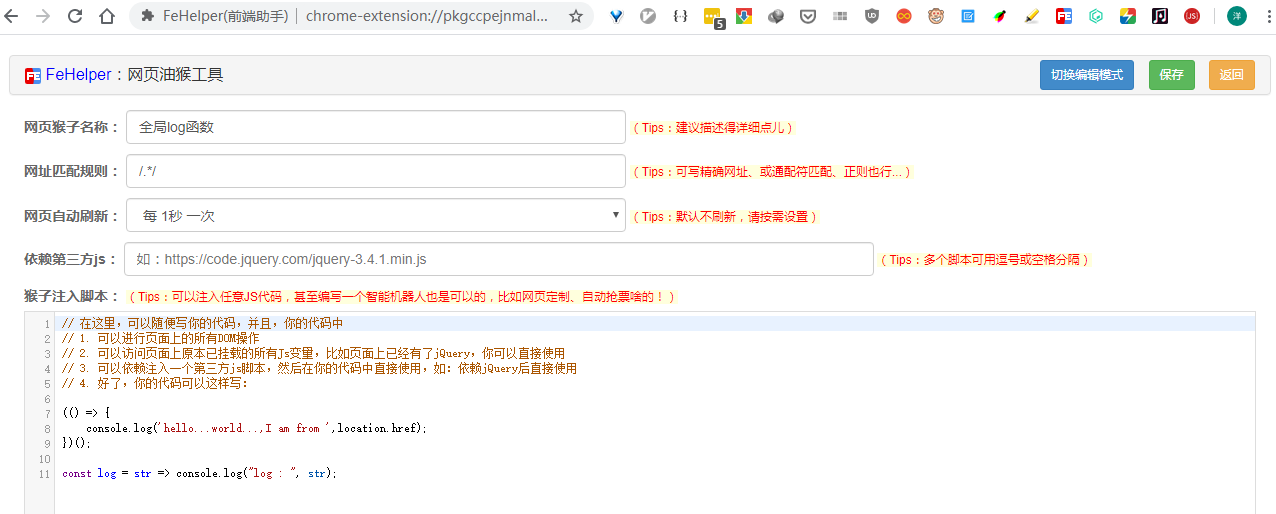Click the browser address bar URL
1276x514 pixels.
(x=427, y=16)
